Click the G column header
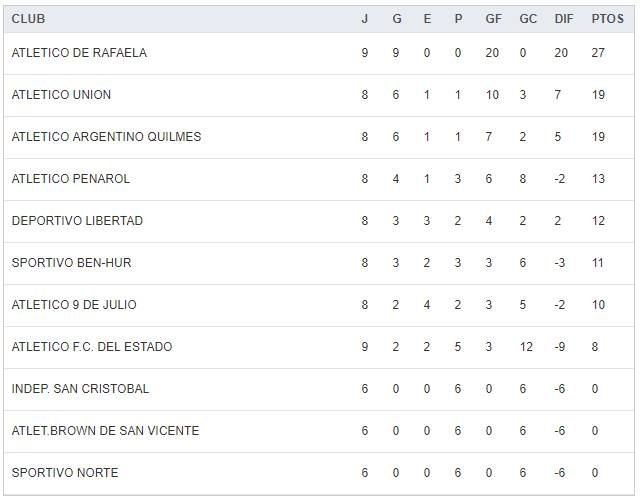This screenshot has width=640, height=501. point(396,19)
